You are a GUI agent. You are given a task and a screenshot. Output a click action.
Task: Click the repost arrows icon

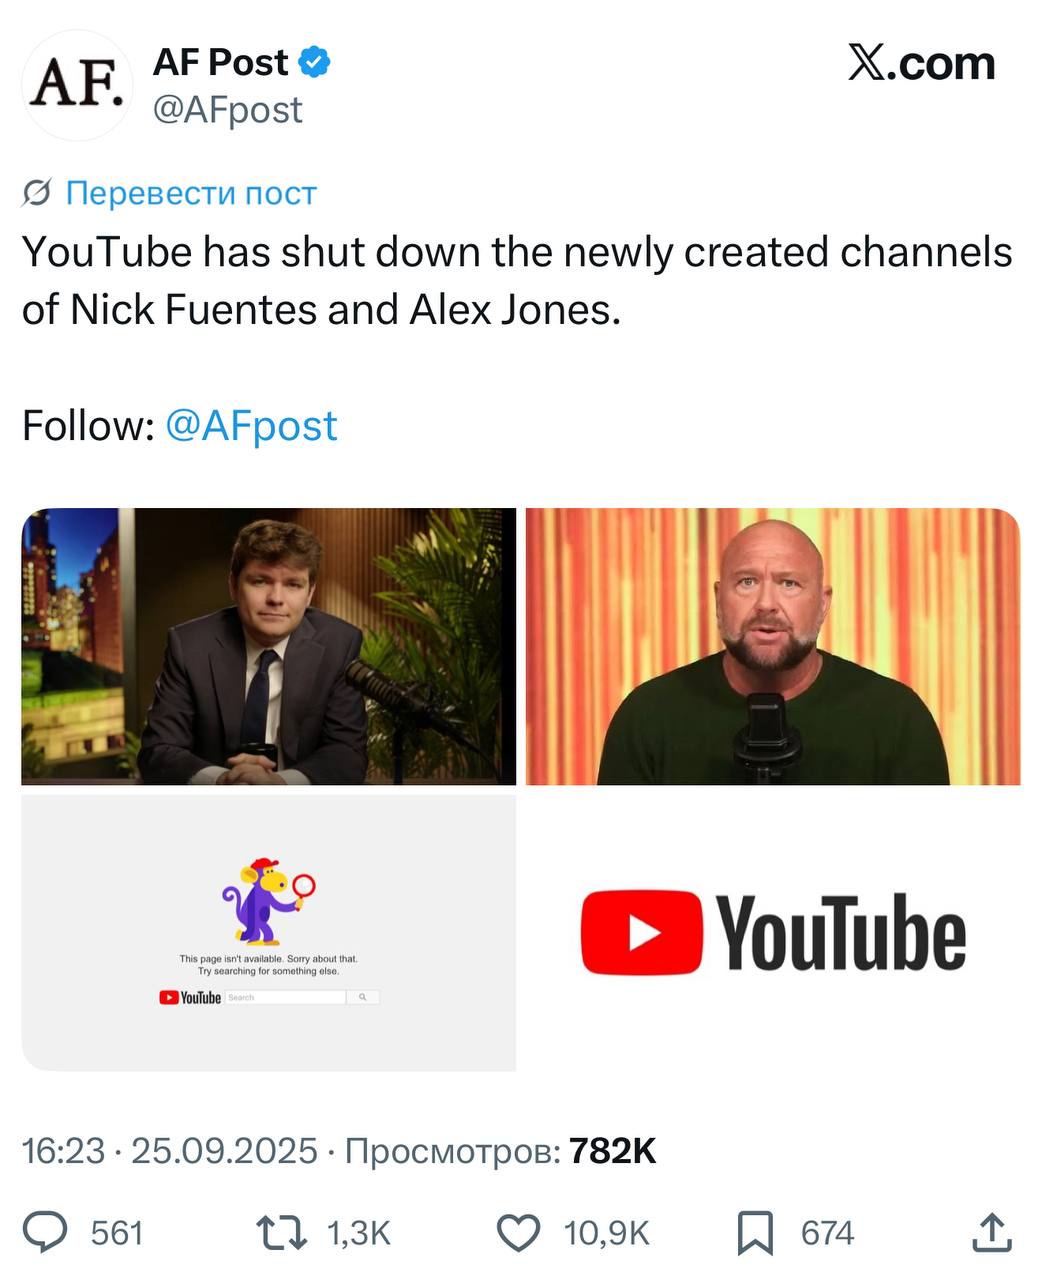pos(281,1232)
